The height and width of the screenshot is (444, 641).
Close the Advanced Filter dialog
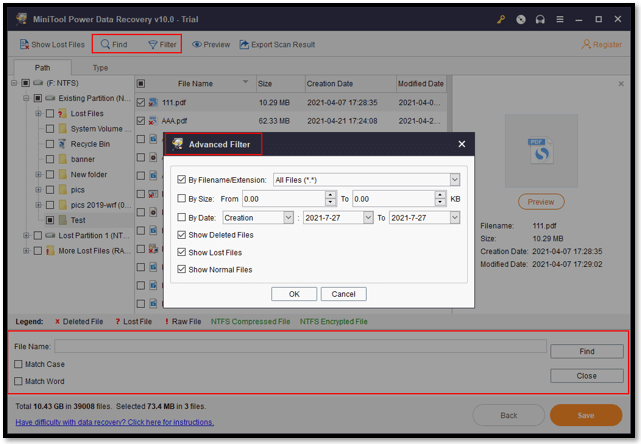pos(462,144)
